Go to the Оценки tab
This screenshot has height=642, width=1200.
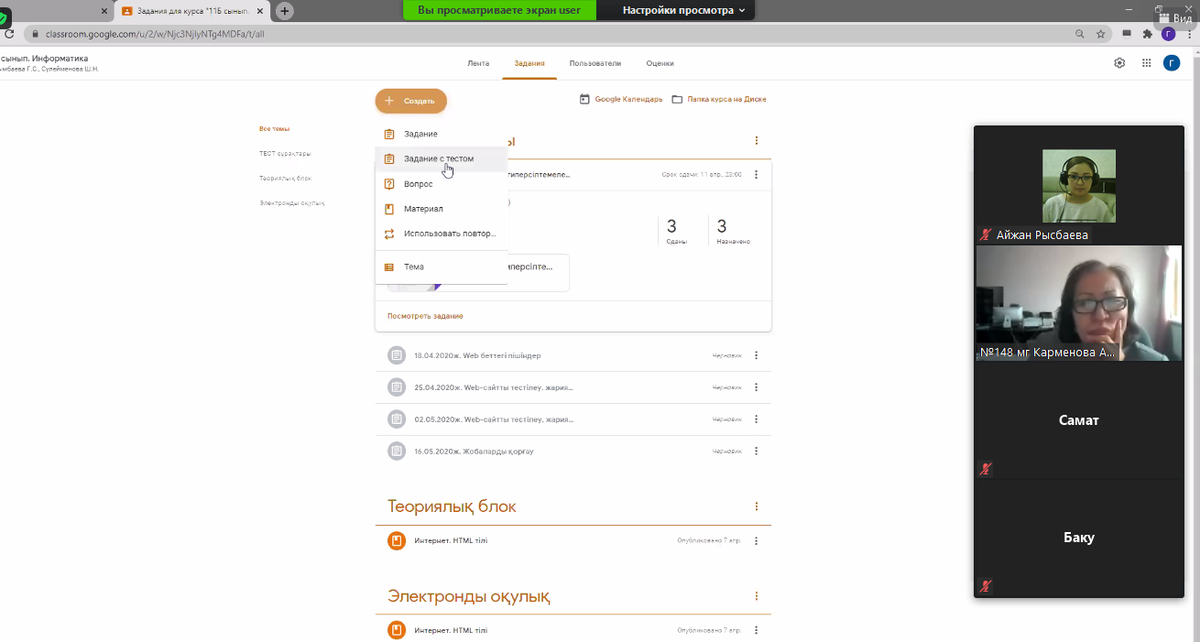point(659,63)
